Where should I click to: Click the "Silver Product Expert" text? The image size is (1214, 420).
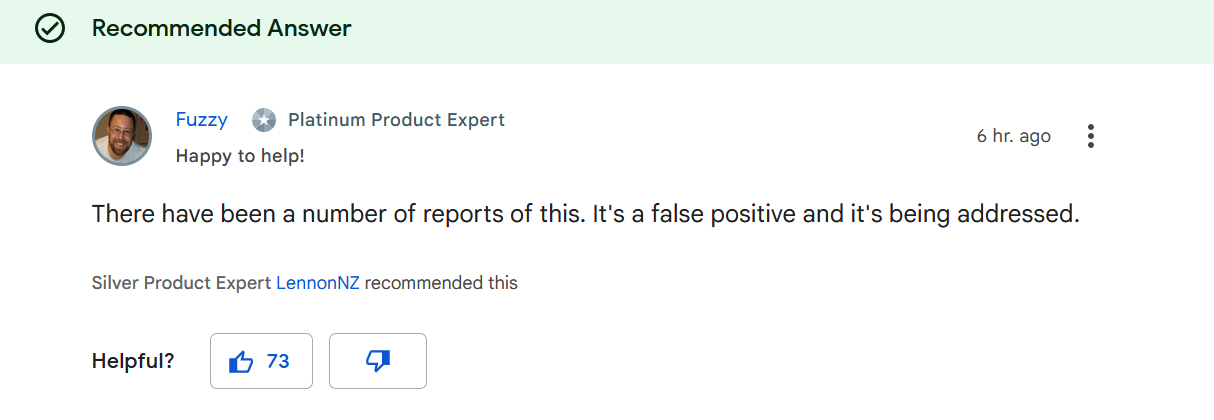tap(181, 283)
